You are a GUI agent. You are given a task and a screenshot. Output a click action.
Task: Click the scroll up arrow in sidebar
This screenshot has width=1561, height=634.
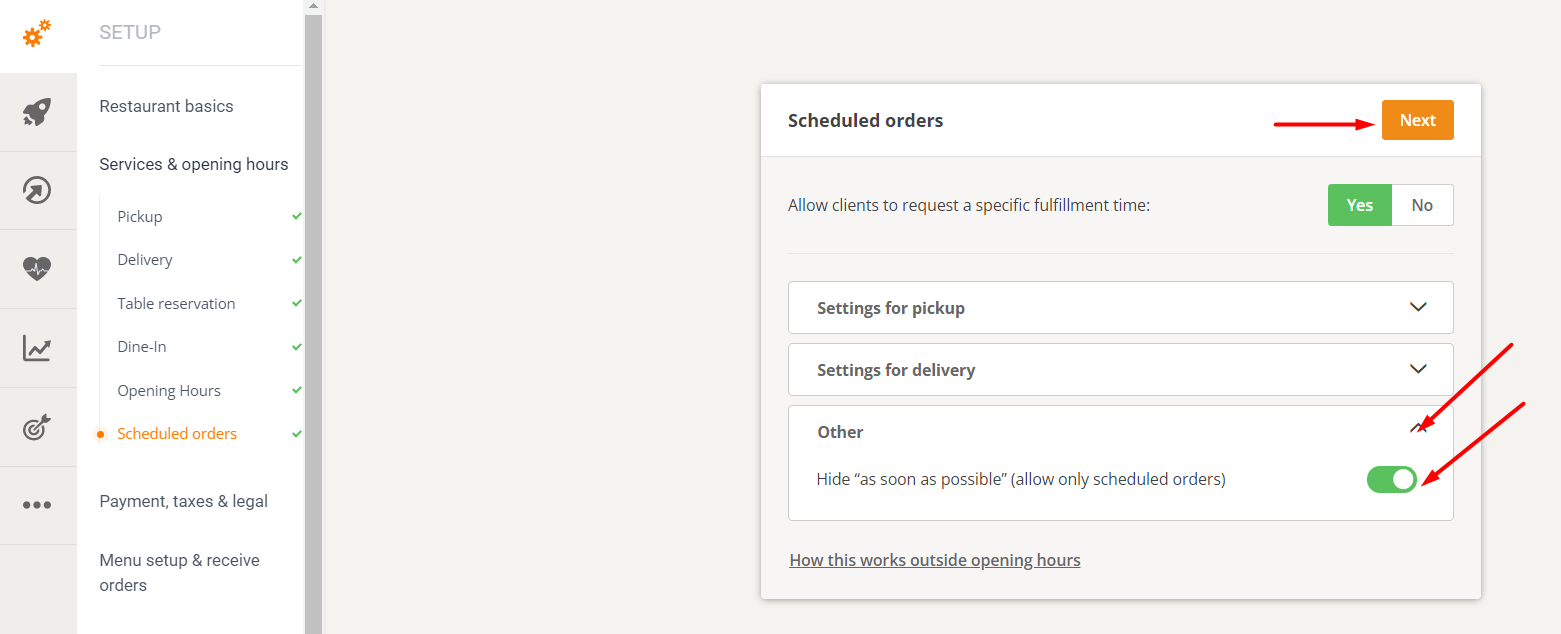point(313,6)
